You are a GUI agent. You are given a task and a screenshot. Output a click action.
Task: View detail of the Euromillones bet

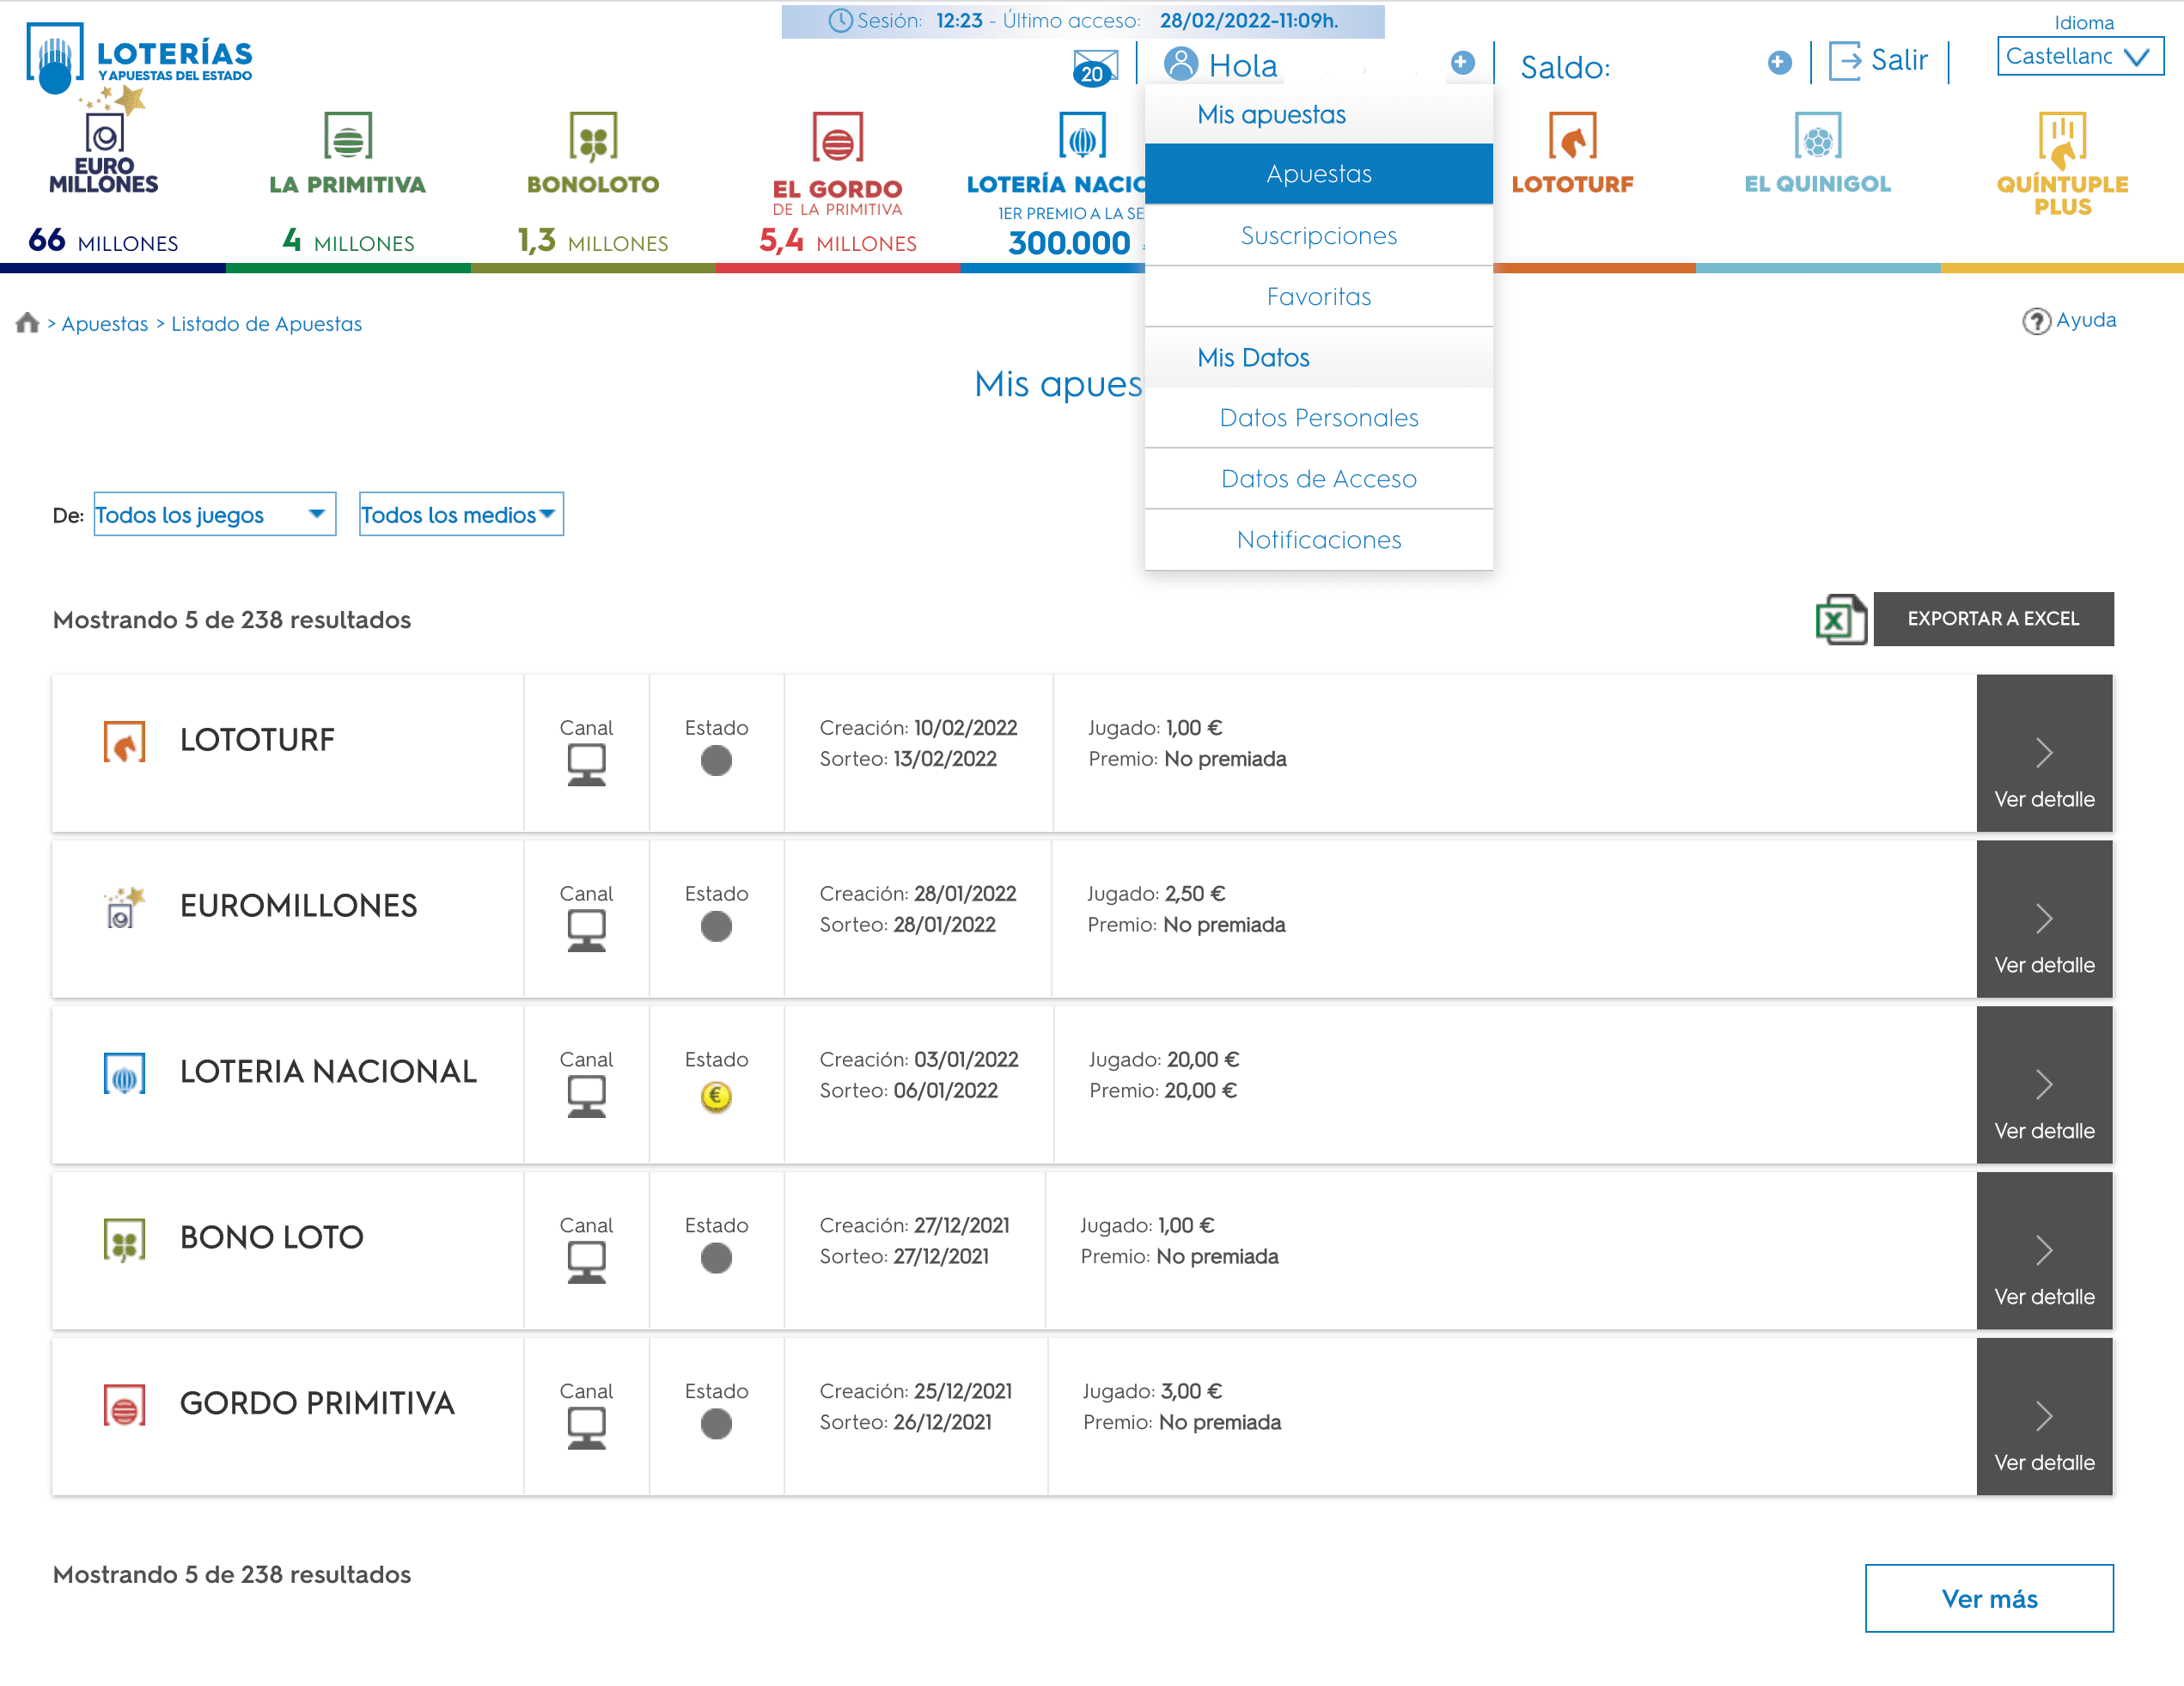2044,919
